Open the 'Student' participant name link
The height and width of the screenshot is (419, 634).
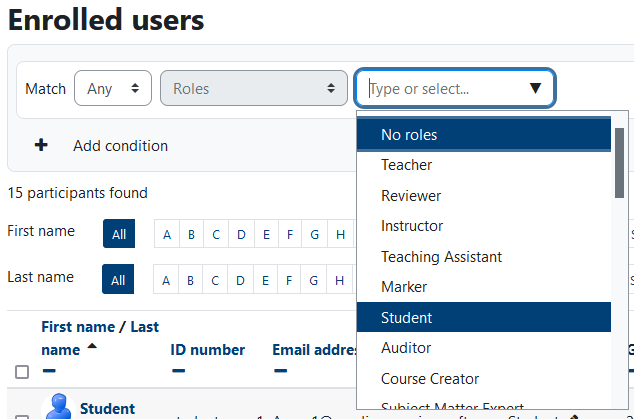pos(107,409)
